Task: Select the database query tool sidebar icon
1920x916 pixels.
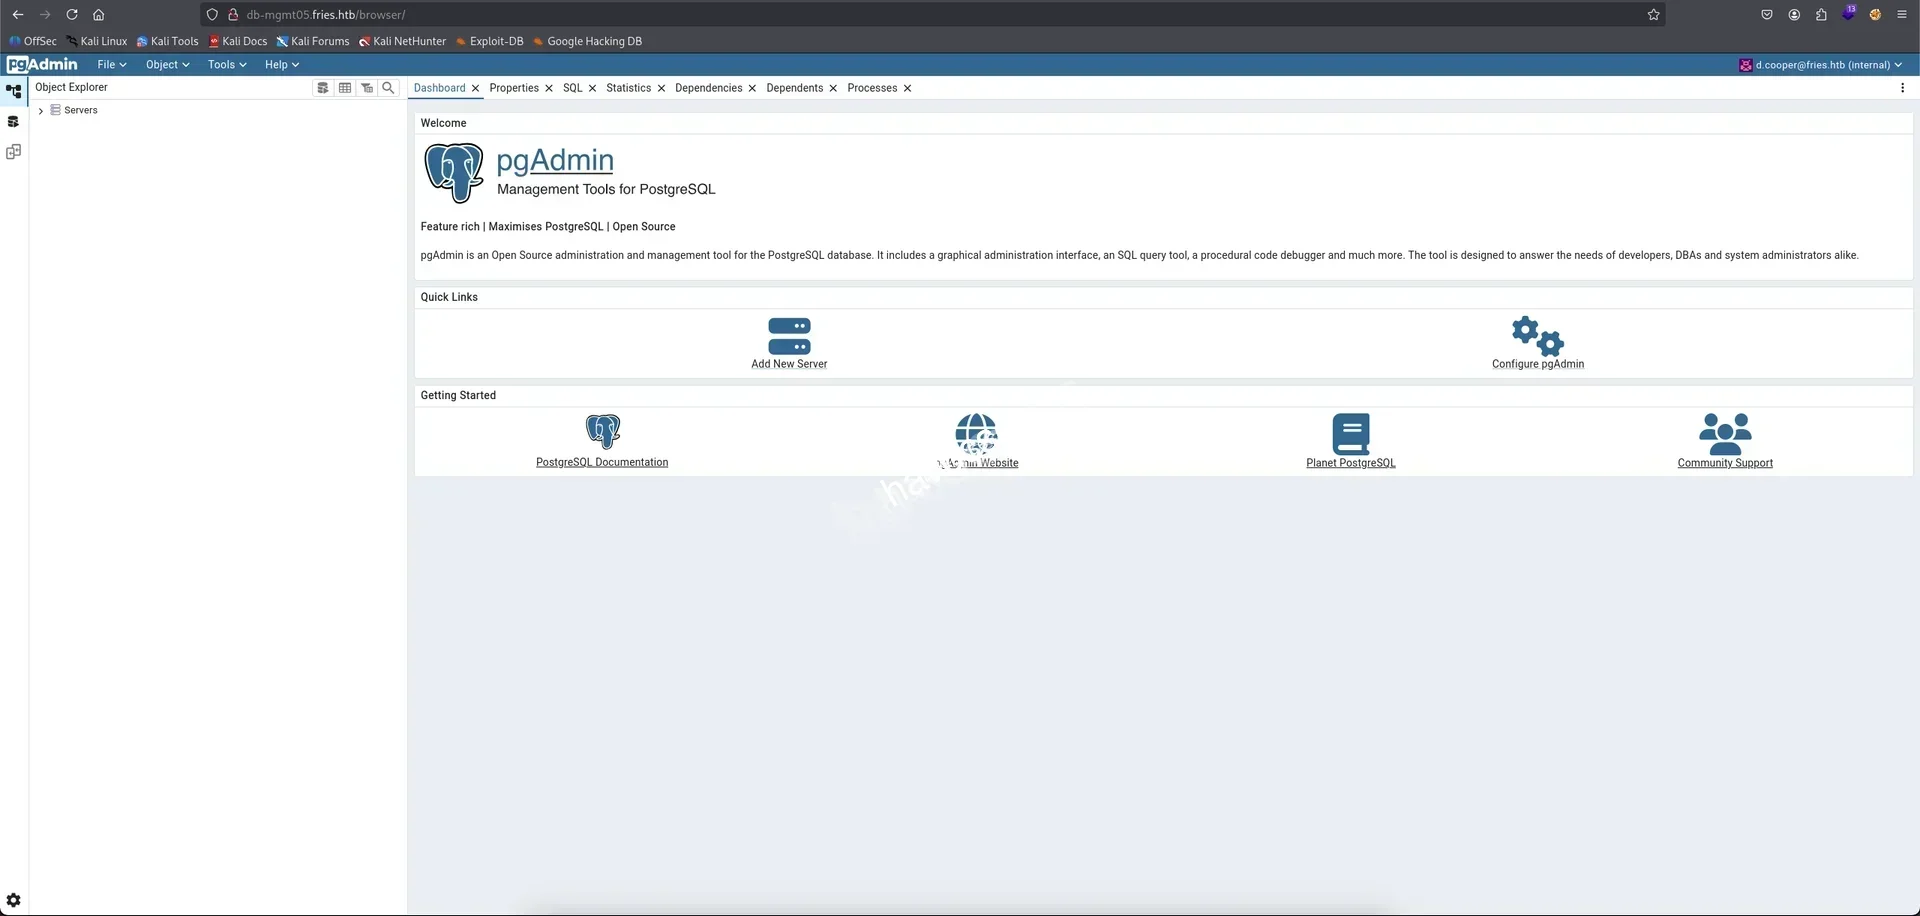Action: pos(13,121)
